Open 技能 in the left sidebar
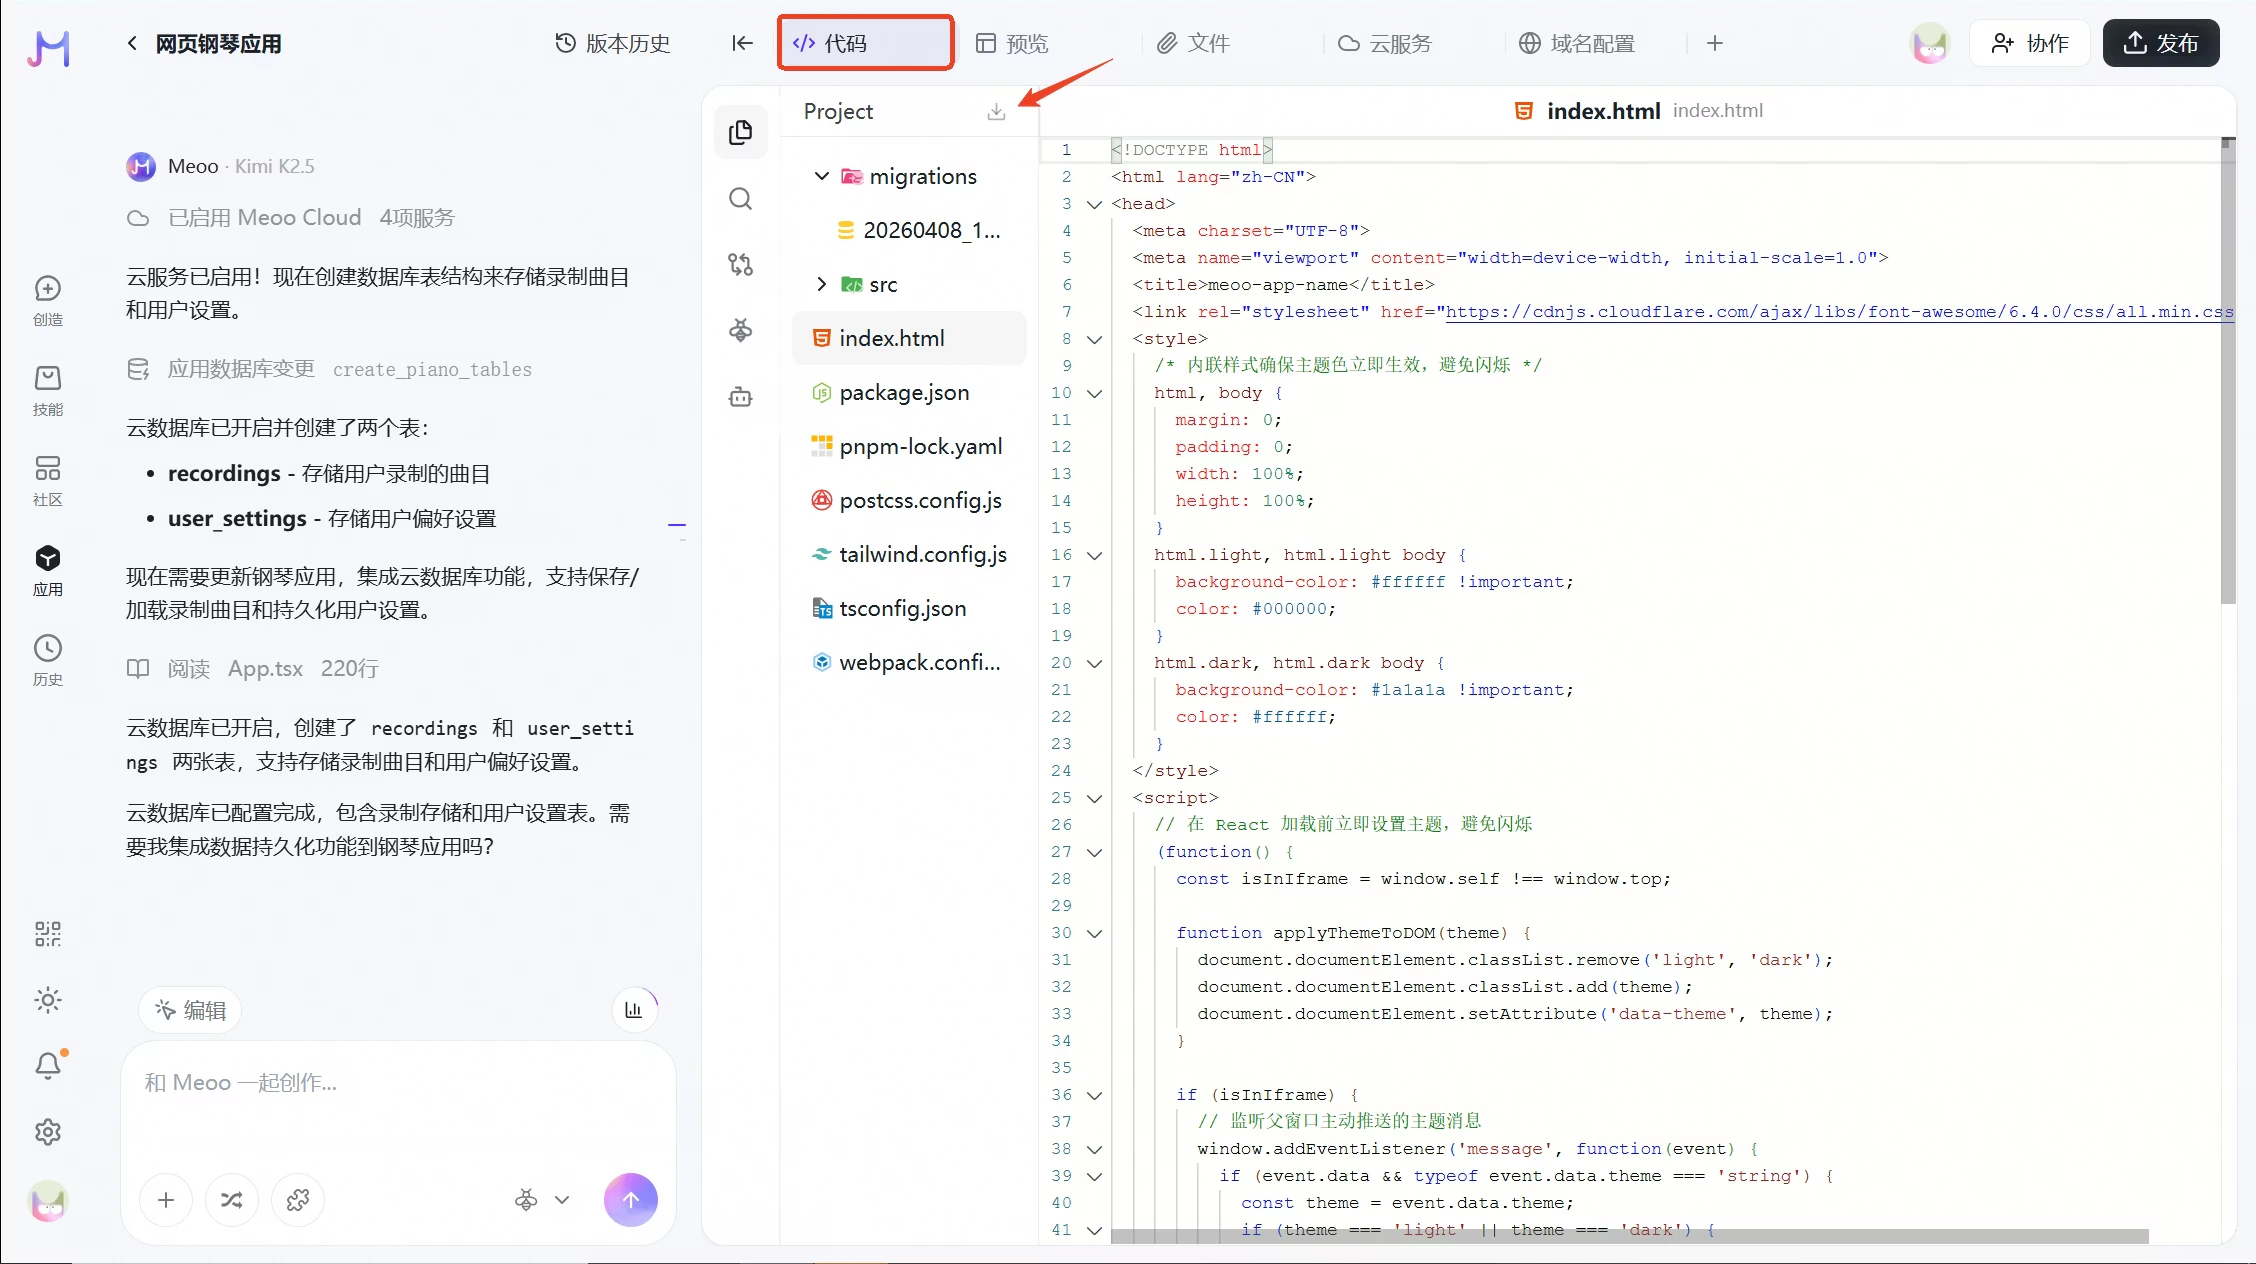2256x1264 pixels. click(48, 390)
